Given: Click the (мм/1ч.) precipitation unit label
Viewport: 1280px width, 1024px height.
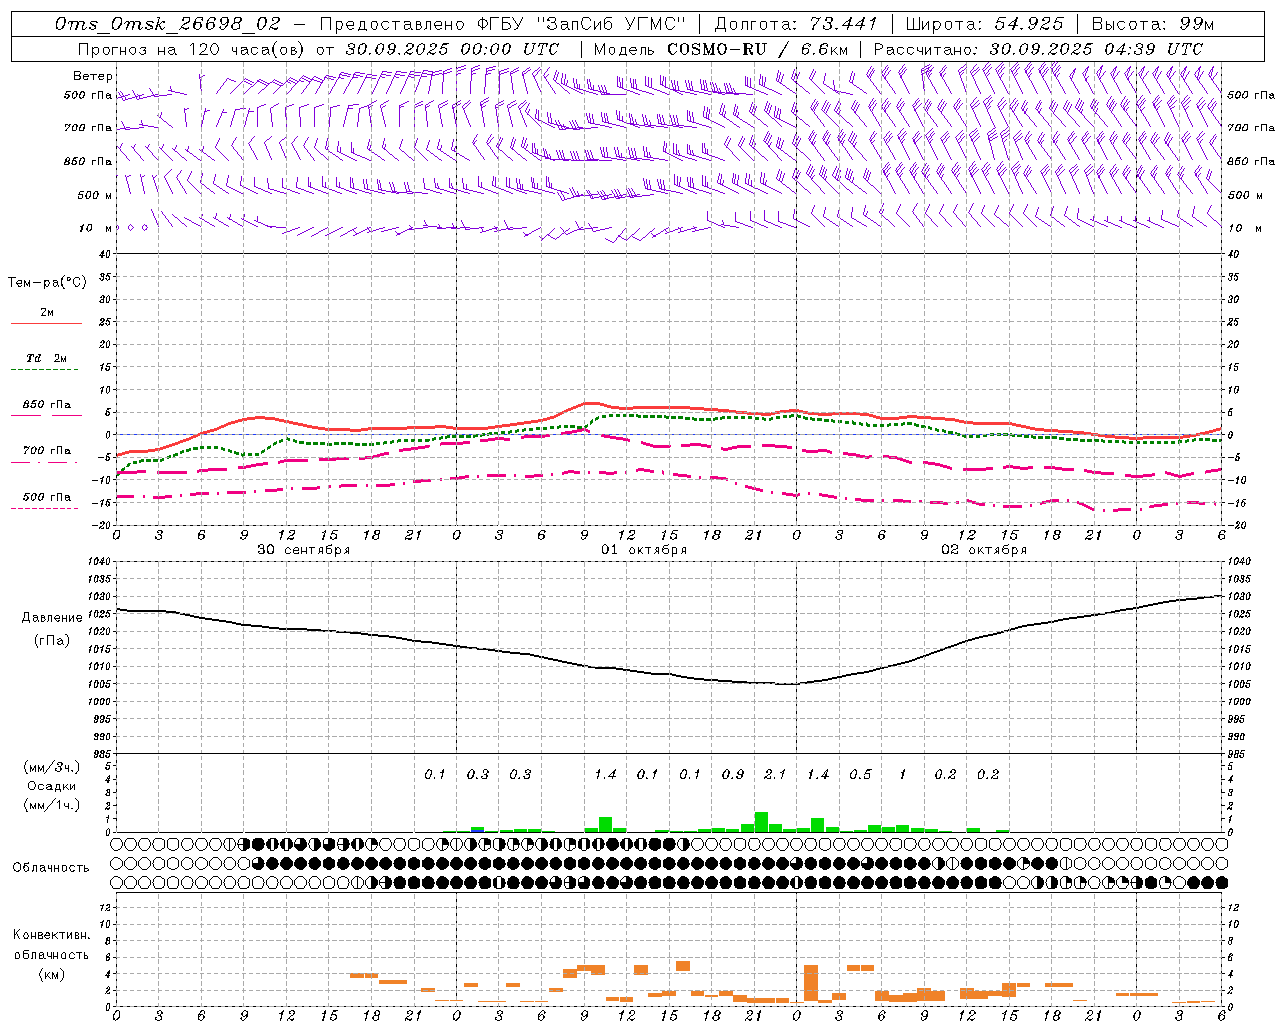Looking at the screenshot, I should coord(52,805).
